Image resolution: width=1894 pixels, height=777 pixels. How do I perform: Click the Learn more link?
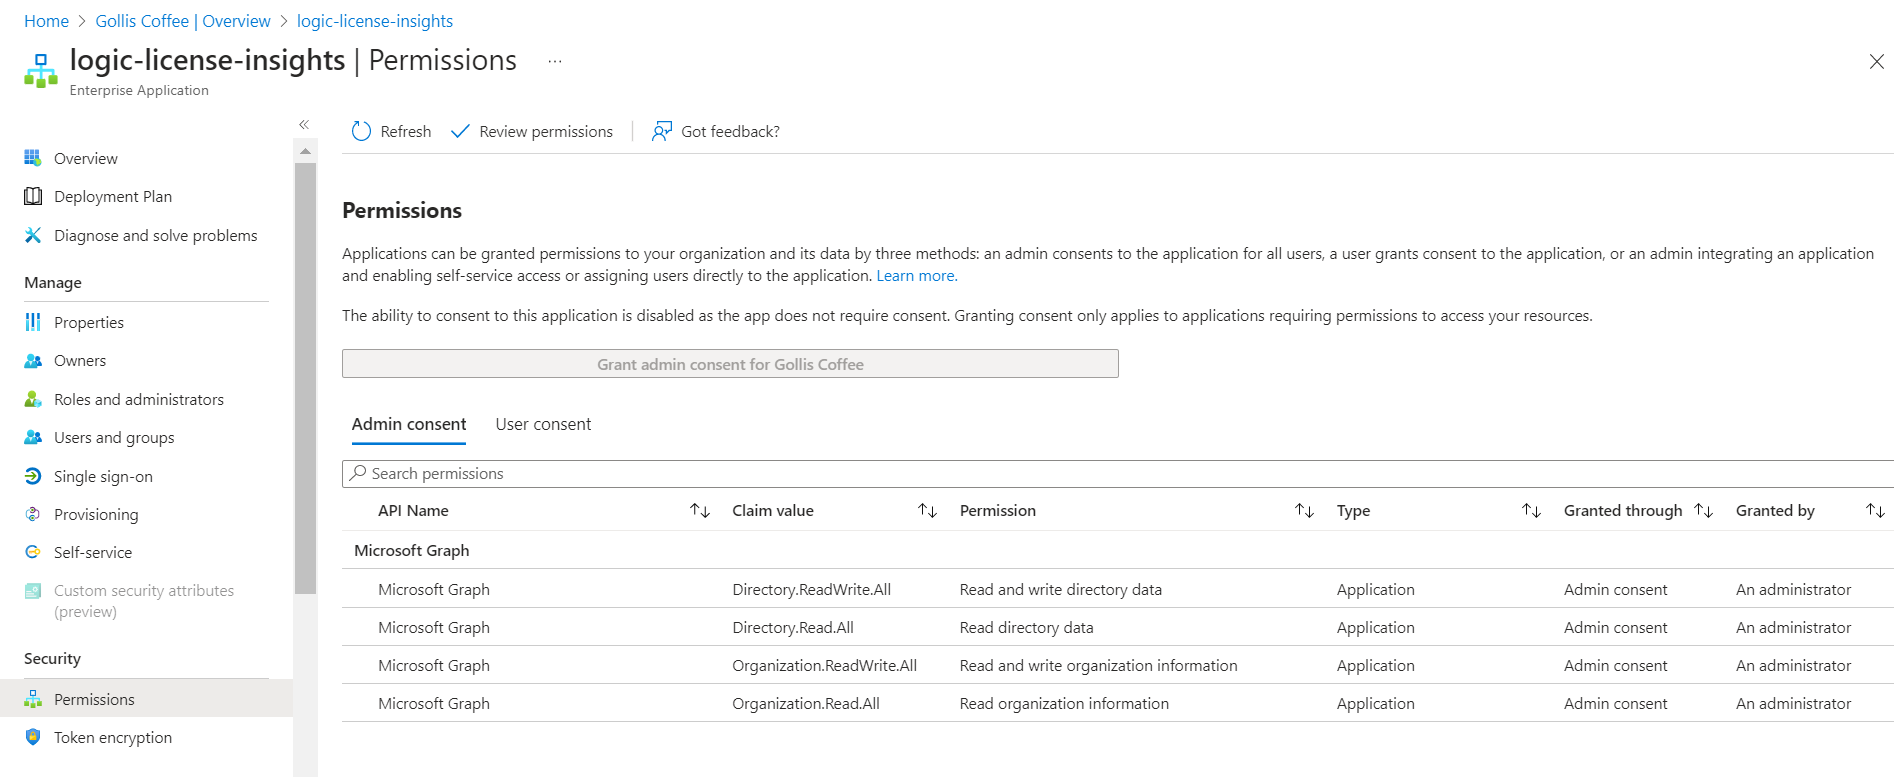[x=916, y=276]
